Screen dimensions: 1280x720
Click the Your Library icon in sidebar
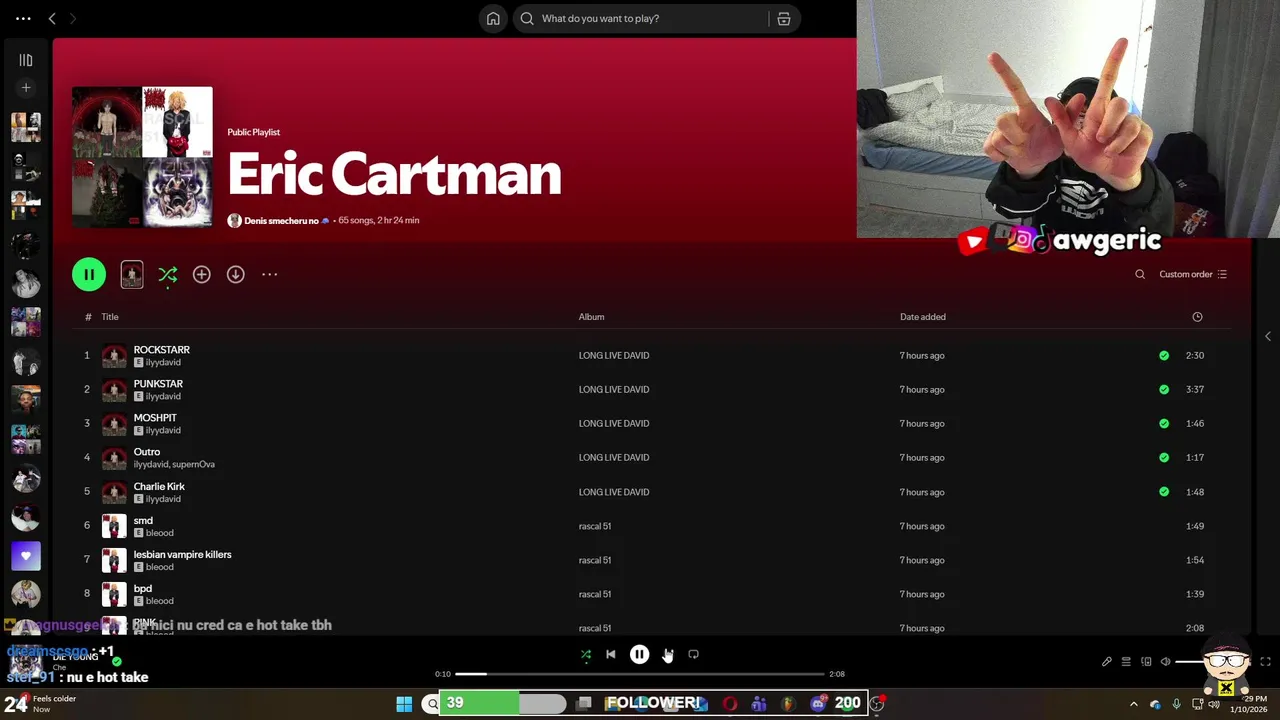point(26,60)
